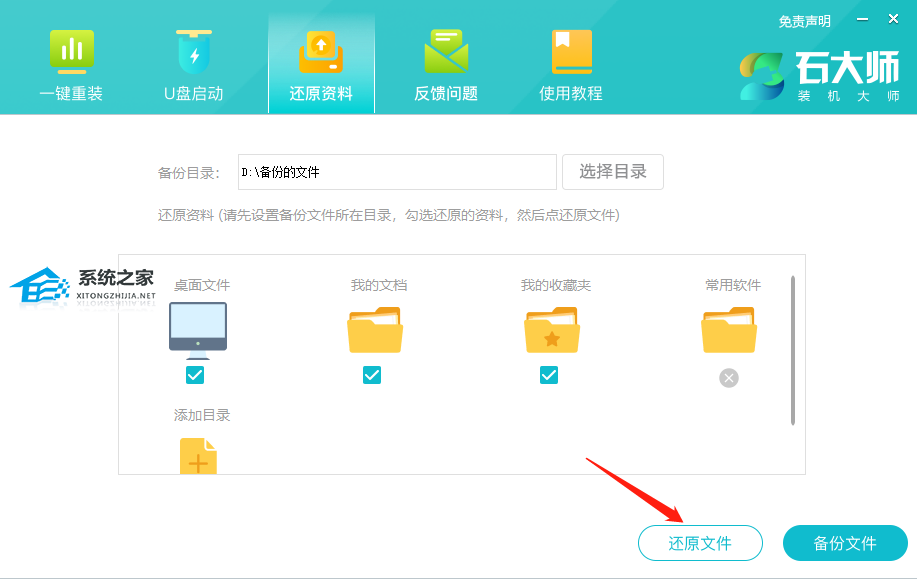Click the 选择目录 button

pos(613,172)
